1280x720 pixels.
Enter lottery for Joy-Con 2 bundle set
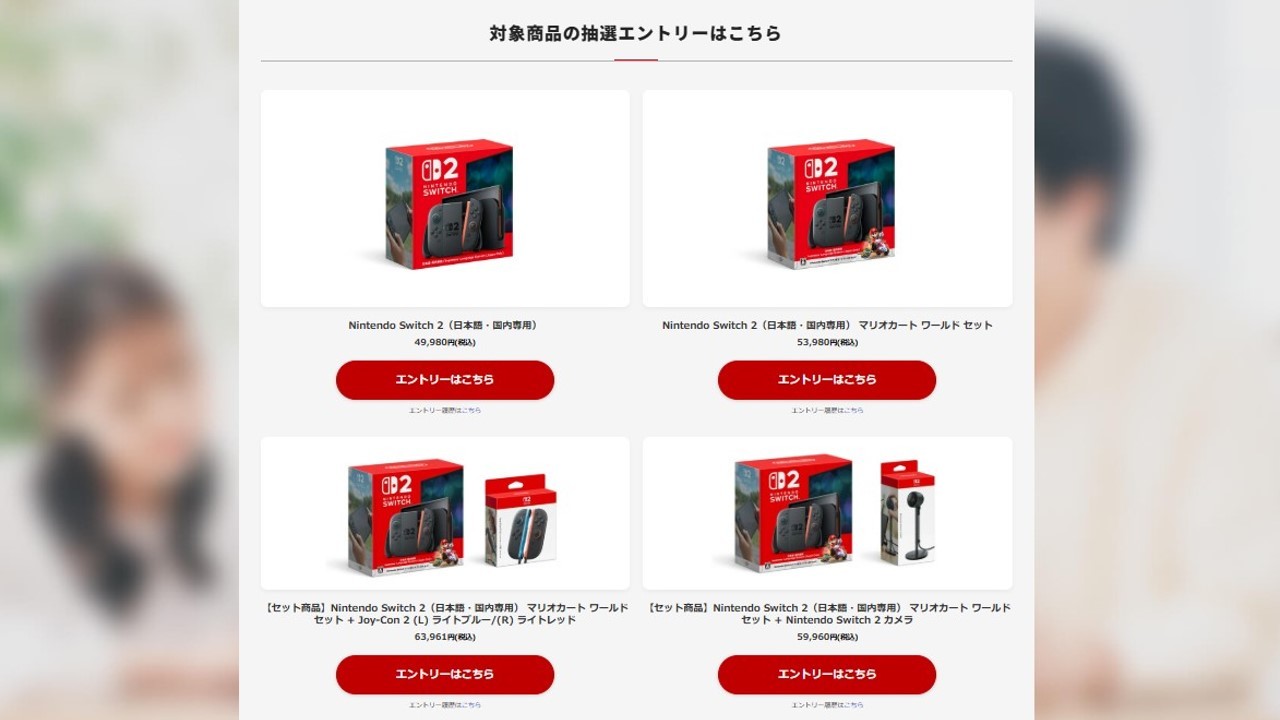coord(445,674)
